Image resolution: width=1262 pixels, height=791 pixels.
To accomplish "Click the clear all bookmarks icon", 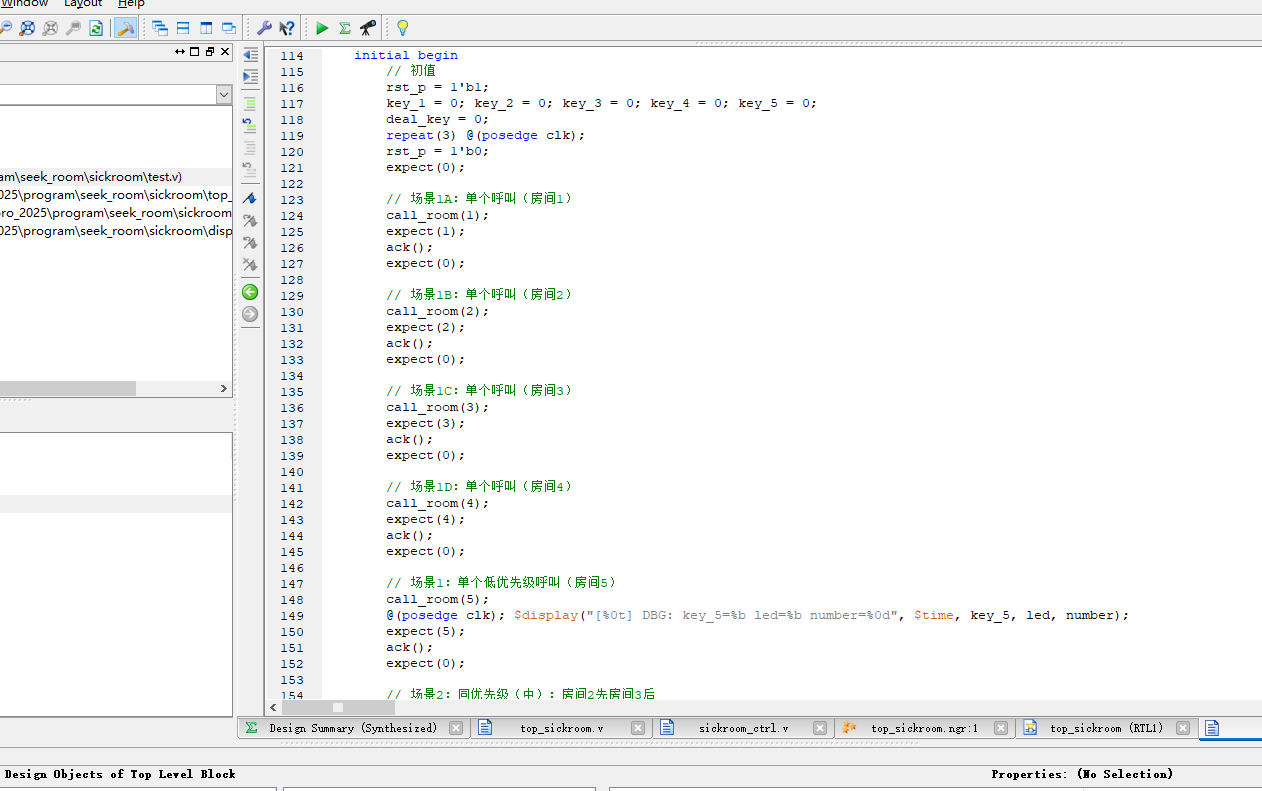I will pos(250,264).
